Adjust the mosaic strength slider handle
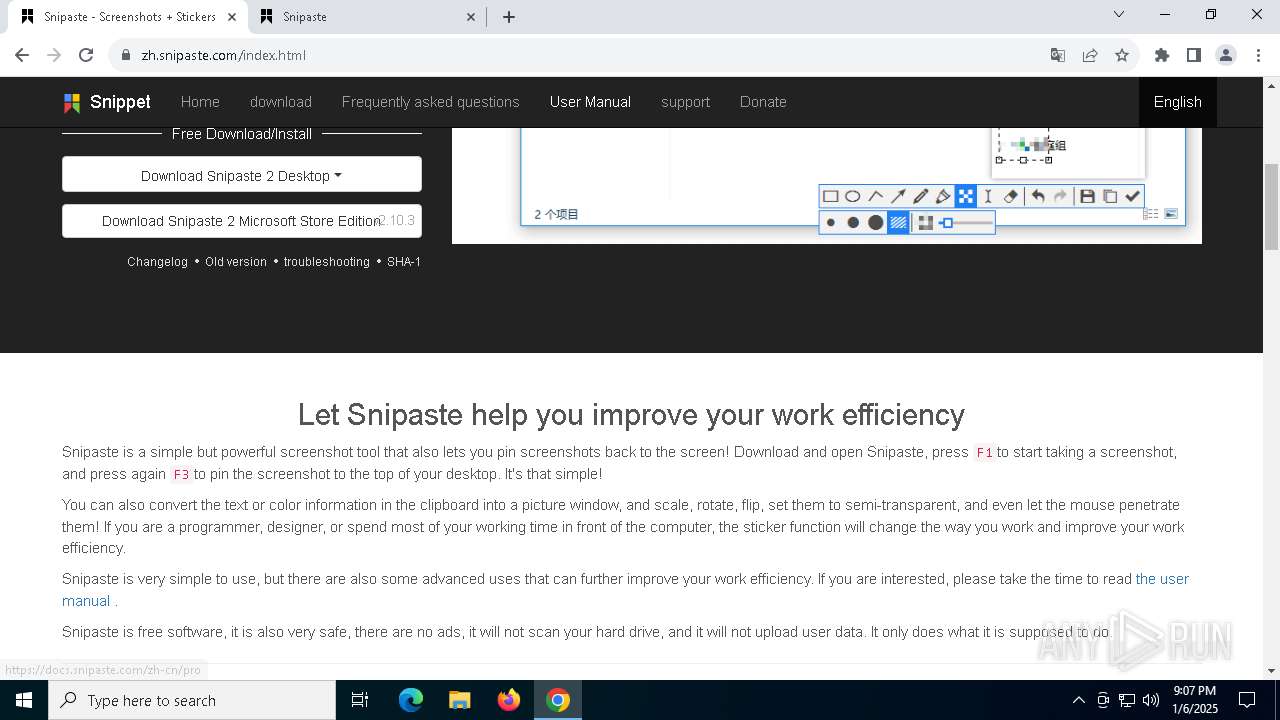Viewport: 1280px width, 720px height. (947, 223)
